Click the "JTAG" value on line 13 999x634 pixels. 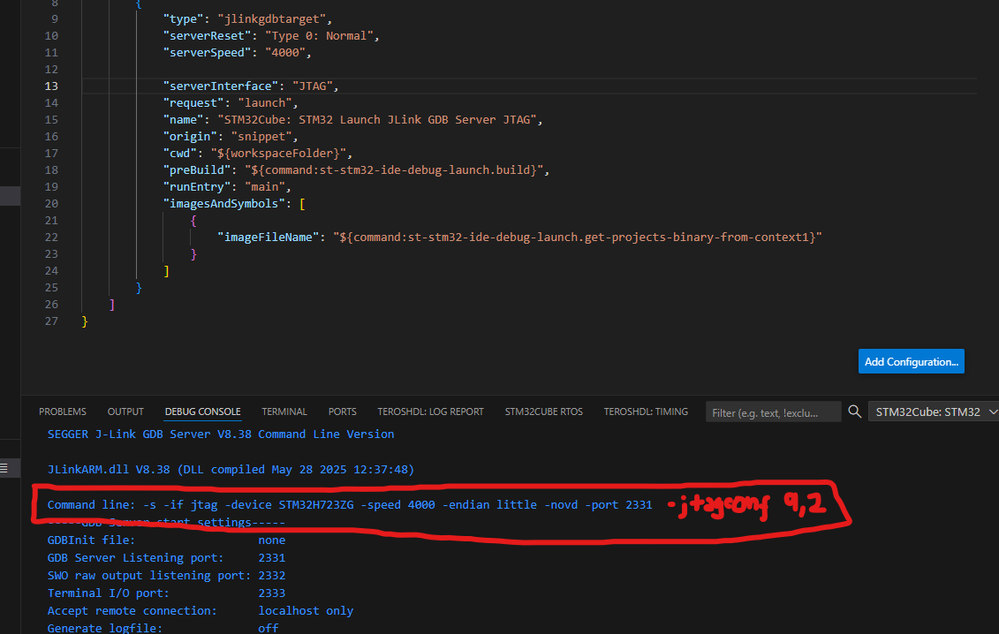click(312, 86)
